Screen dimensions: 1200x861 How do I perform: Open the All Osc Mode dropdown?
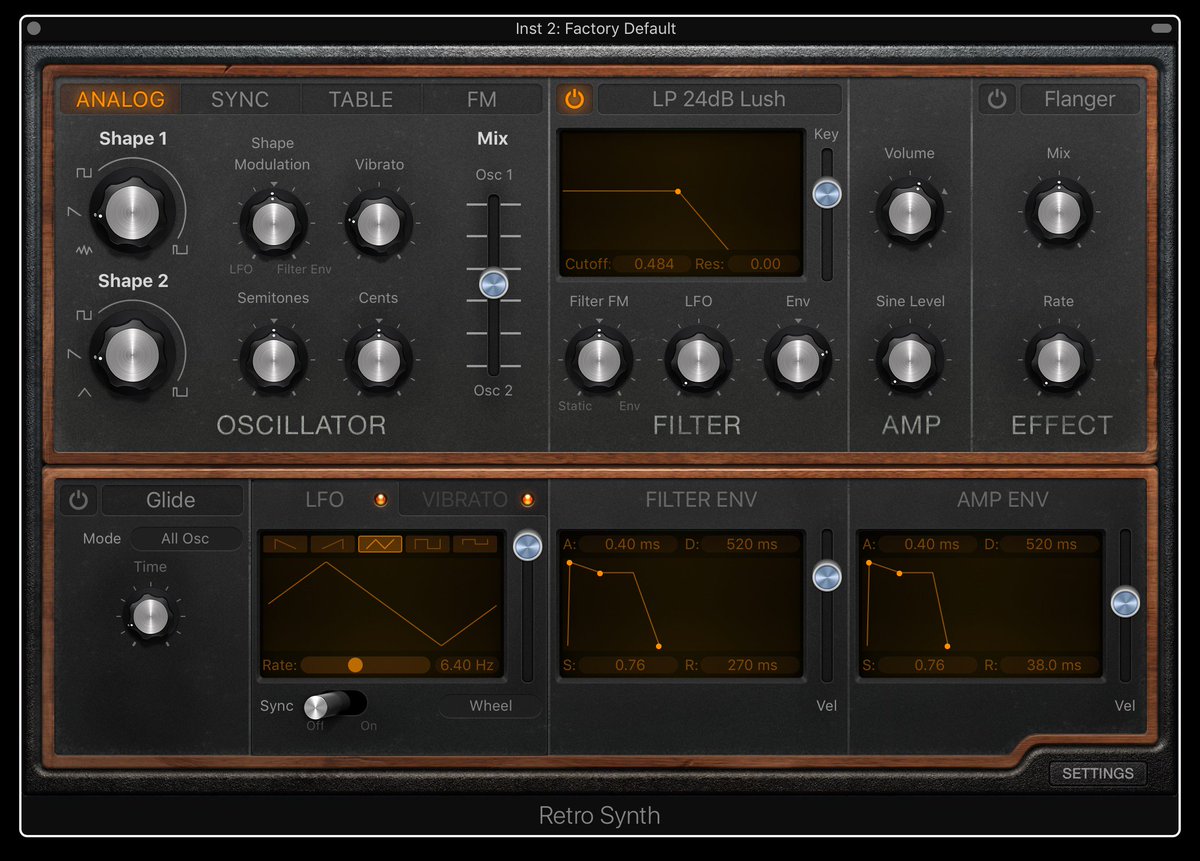click(x=185, y=538)
